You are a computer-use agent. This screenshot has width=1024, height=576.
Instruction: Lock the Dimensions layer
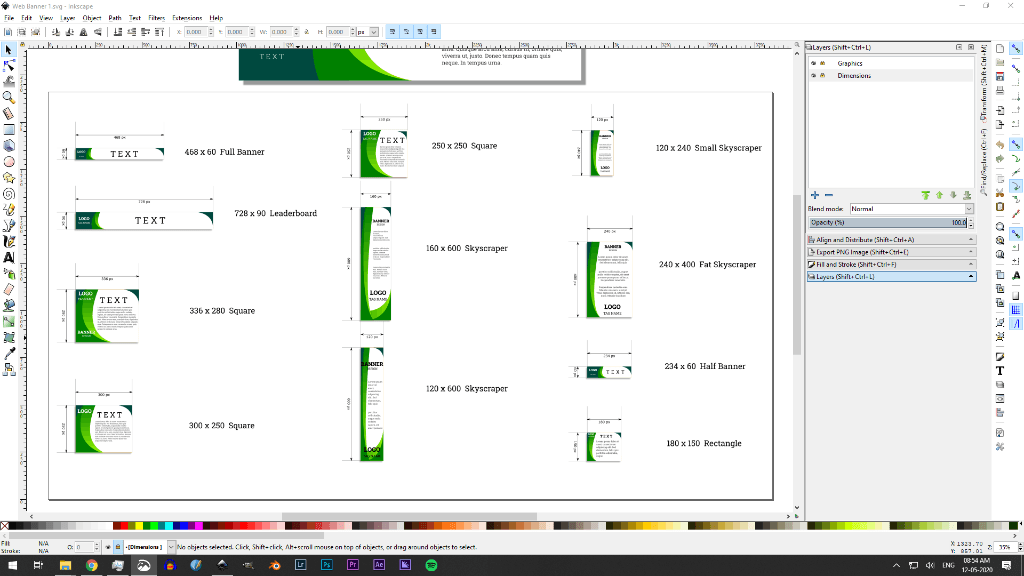[822, 75]
